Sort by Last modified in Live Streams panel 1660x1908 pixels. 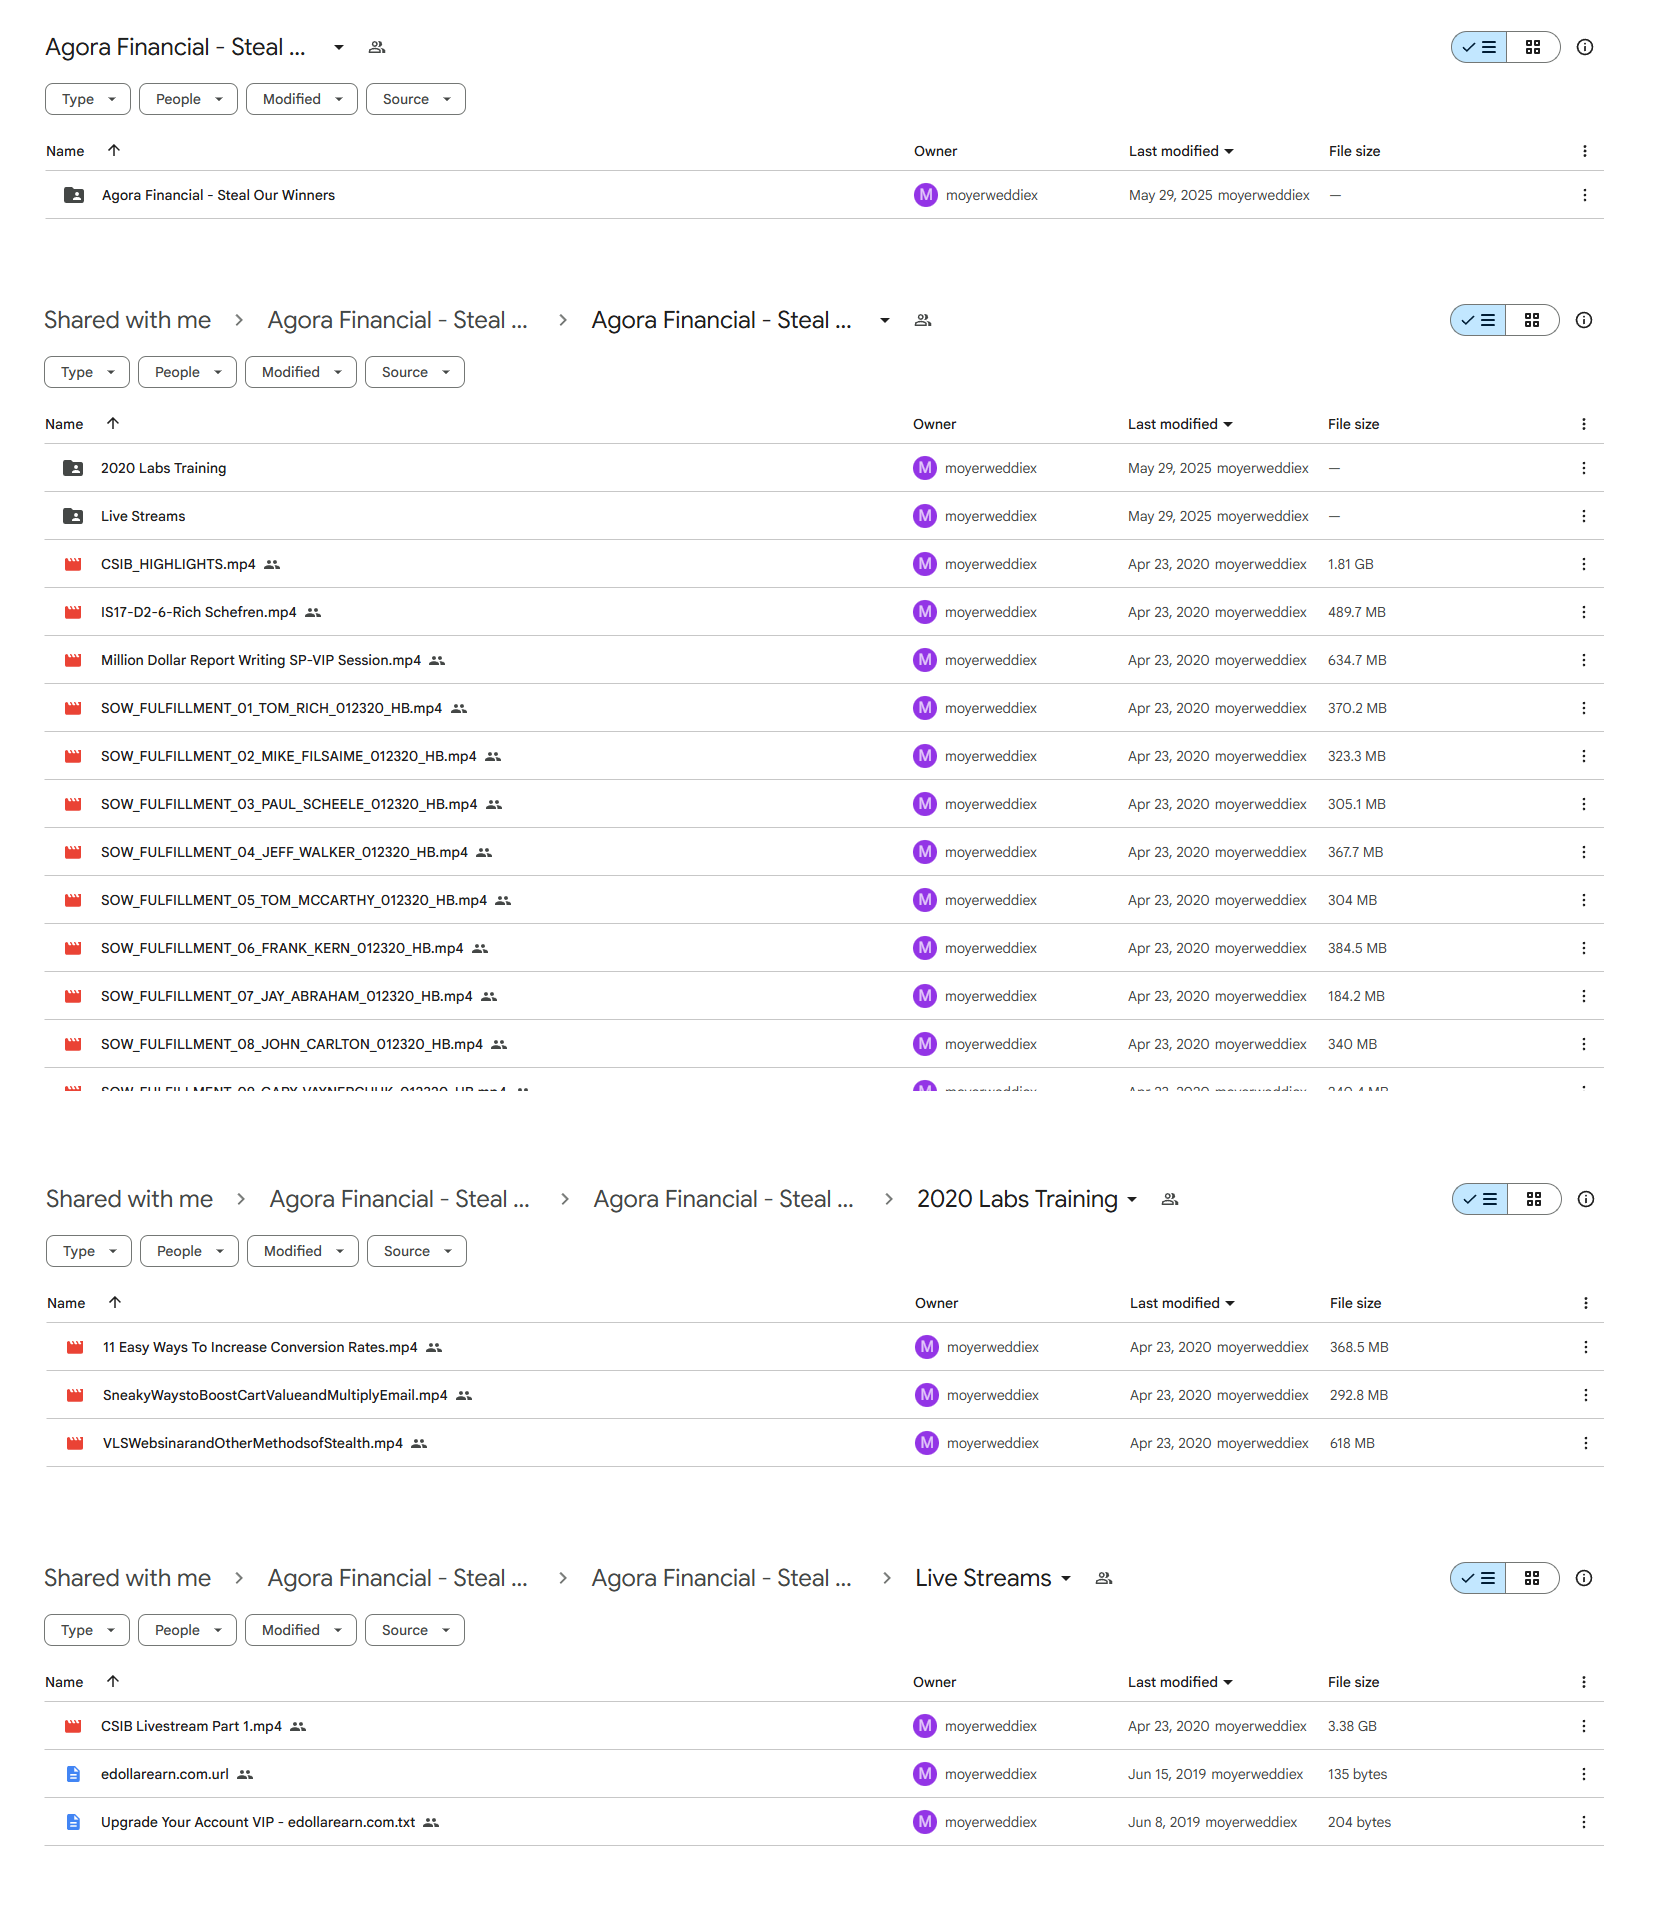[x=1180, y=1682]
